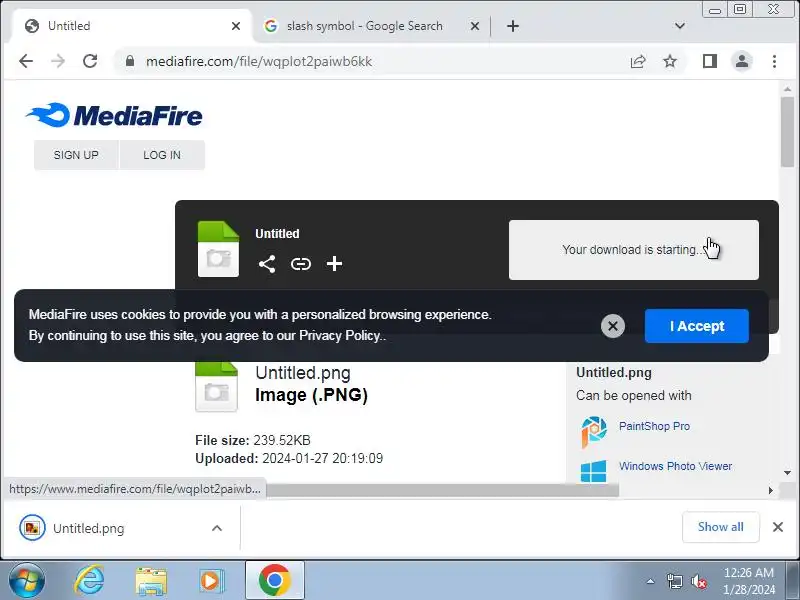Toggle the Chrome side panel icon
This screenshot has height=600, width=800.
tap(710, 61)
